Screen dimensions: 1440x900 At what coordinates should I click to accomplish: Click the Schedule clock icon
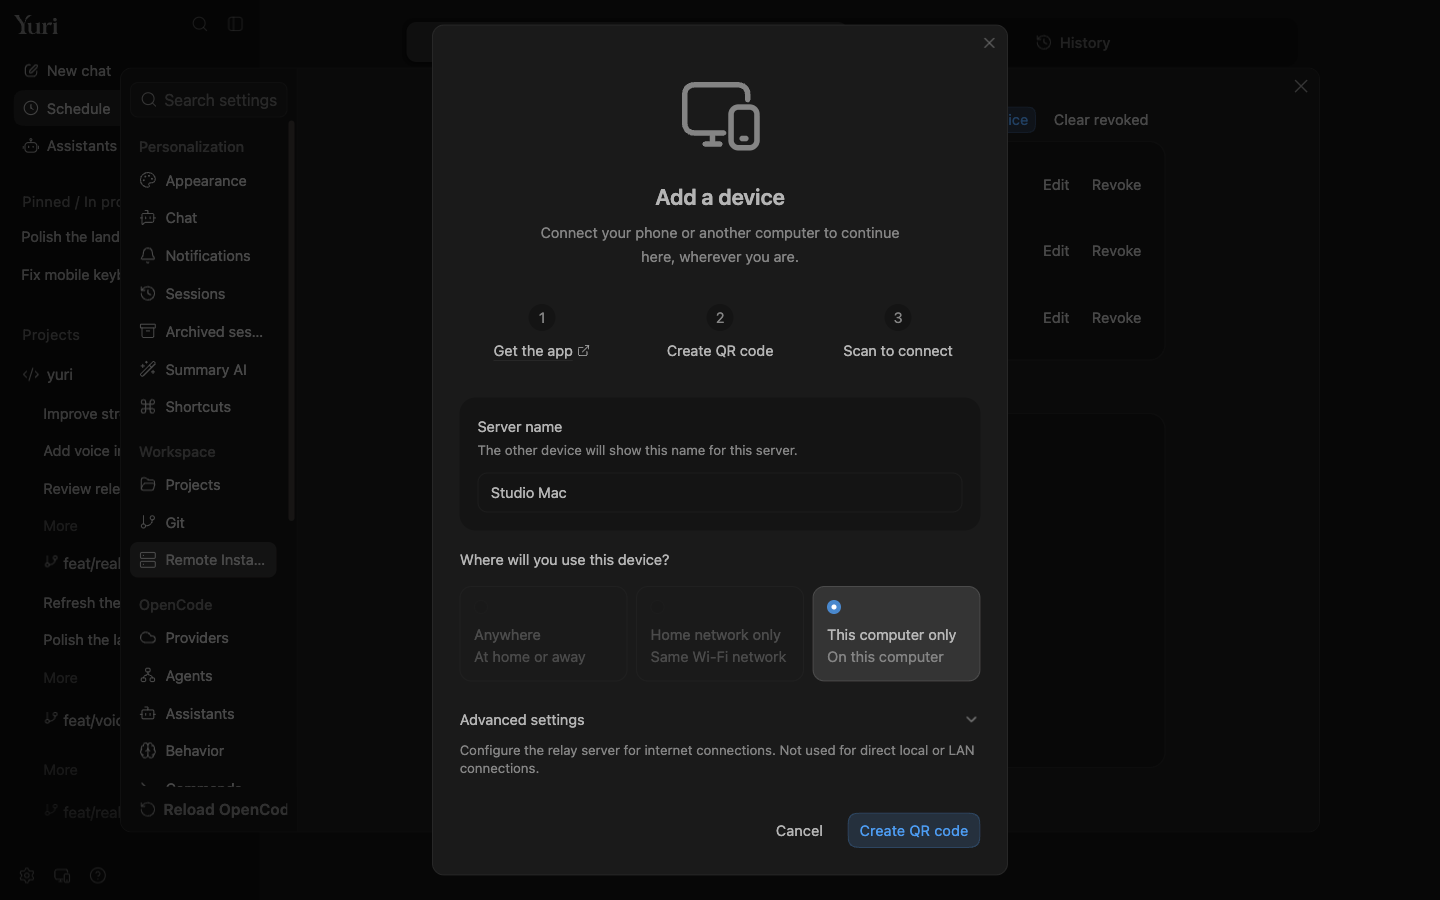point(31,108)
